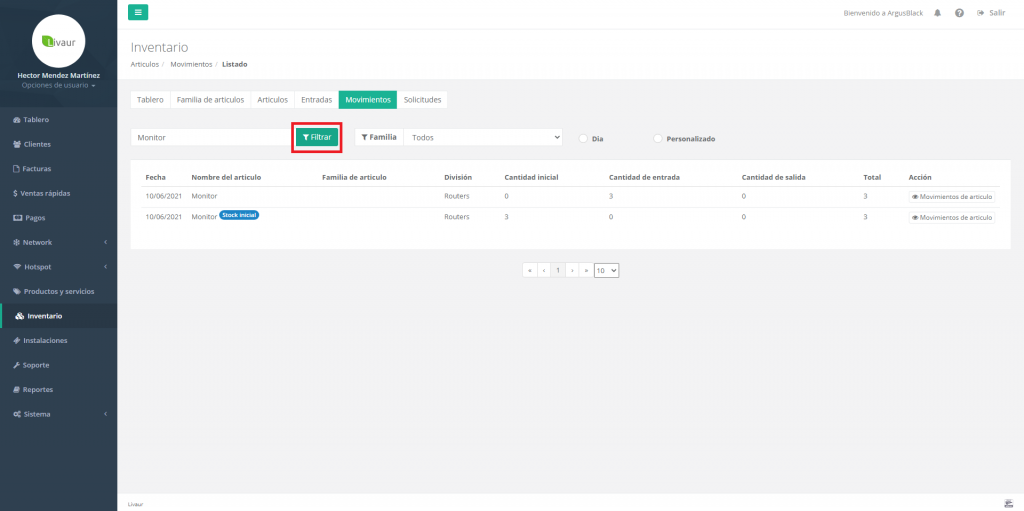Log out using the Salir link
Screen dimensions: 1024x511
(x=991, y=13)
